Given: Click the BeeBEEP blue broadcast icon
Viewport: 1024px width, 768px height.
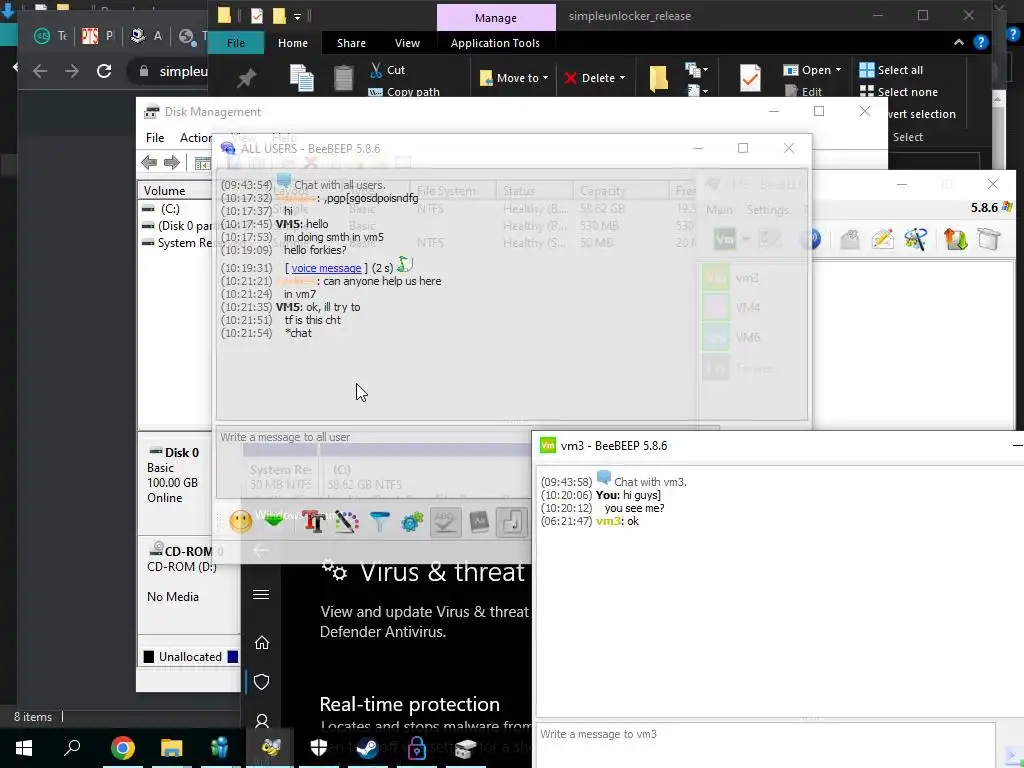Looking at the screenshot, I should [811, 239].
